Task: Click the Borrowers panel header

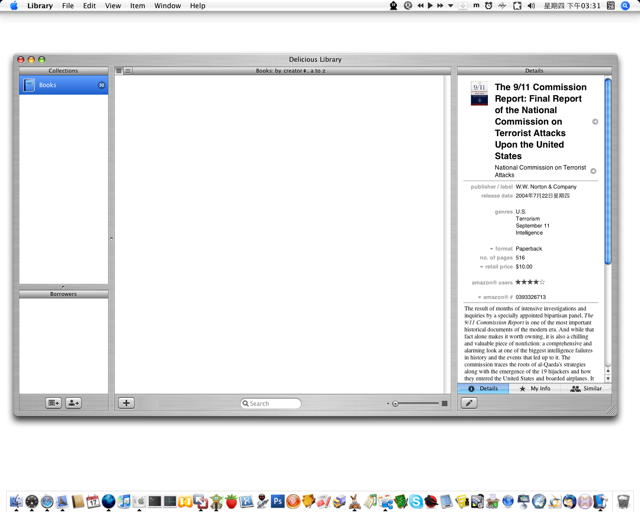Action: coord(64,294)
